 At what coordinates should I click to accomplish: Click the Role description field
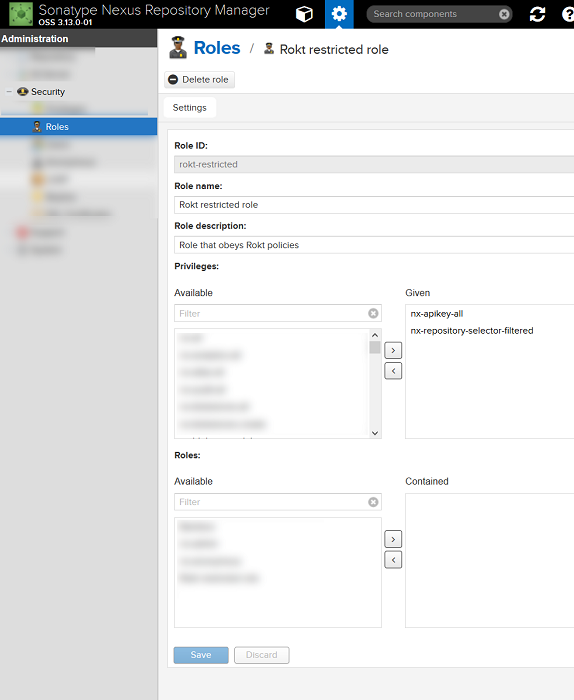point(374,245)
